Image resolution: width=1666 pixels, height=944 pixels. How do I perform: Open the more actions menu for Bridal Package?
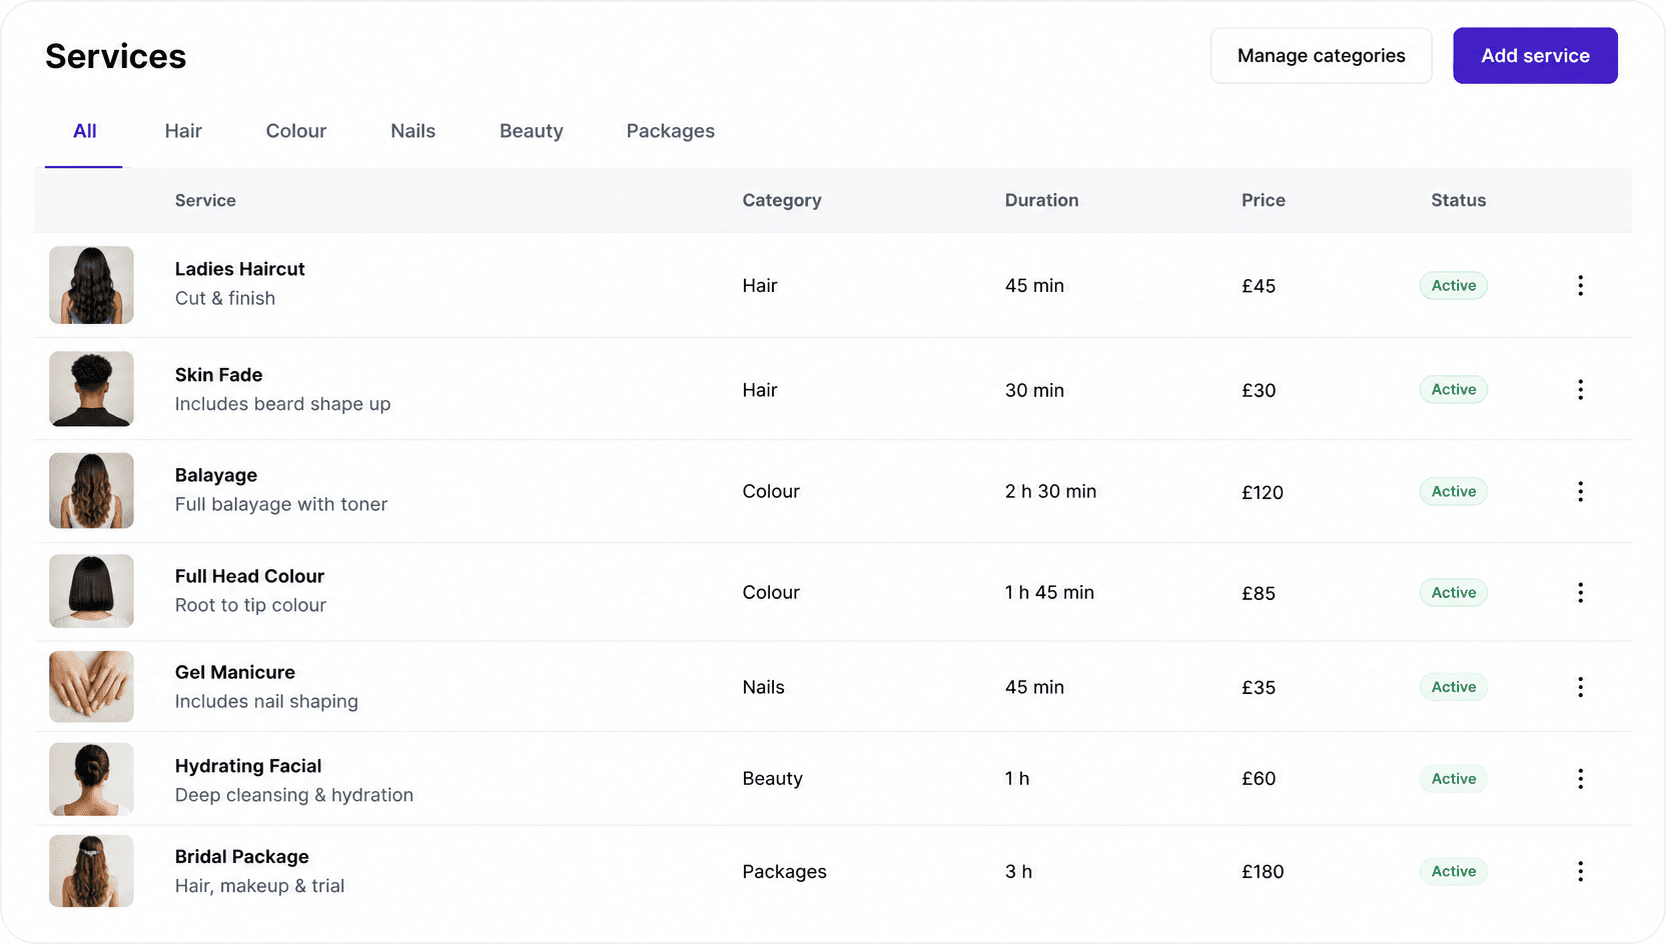point(1580,872)
